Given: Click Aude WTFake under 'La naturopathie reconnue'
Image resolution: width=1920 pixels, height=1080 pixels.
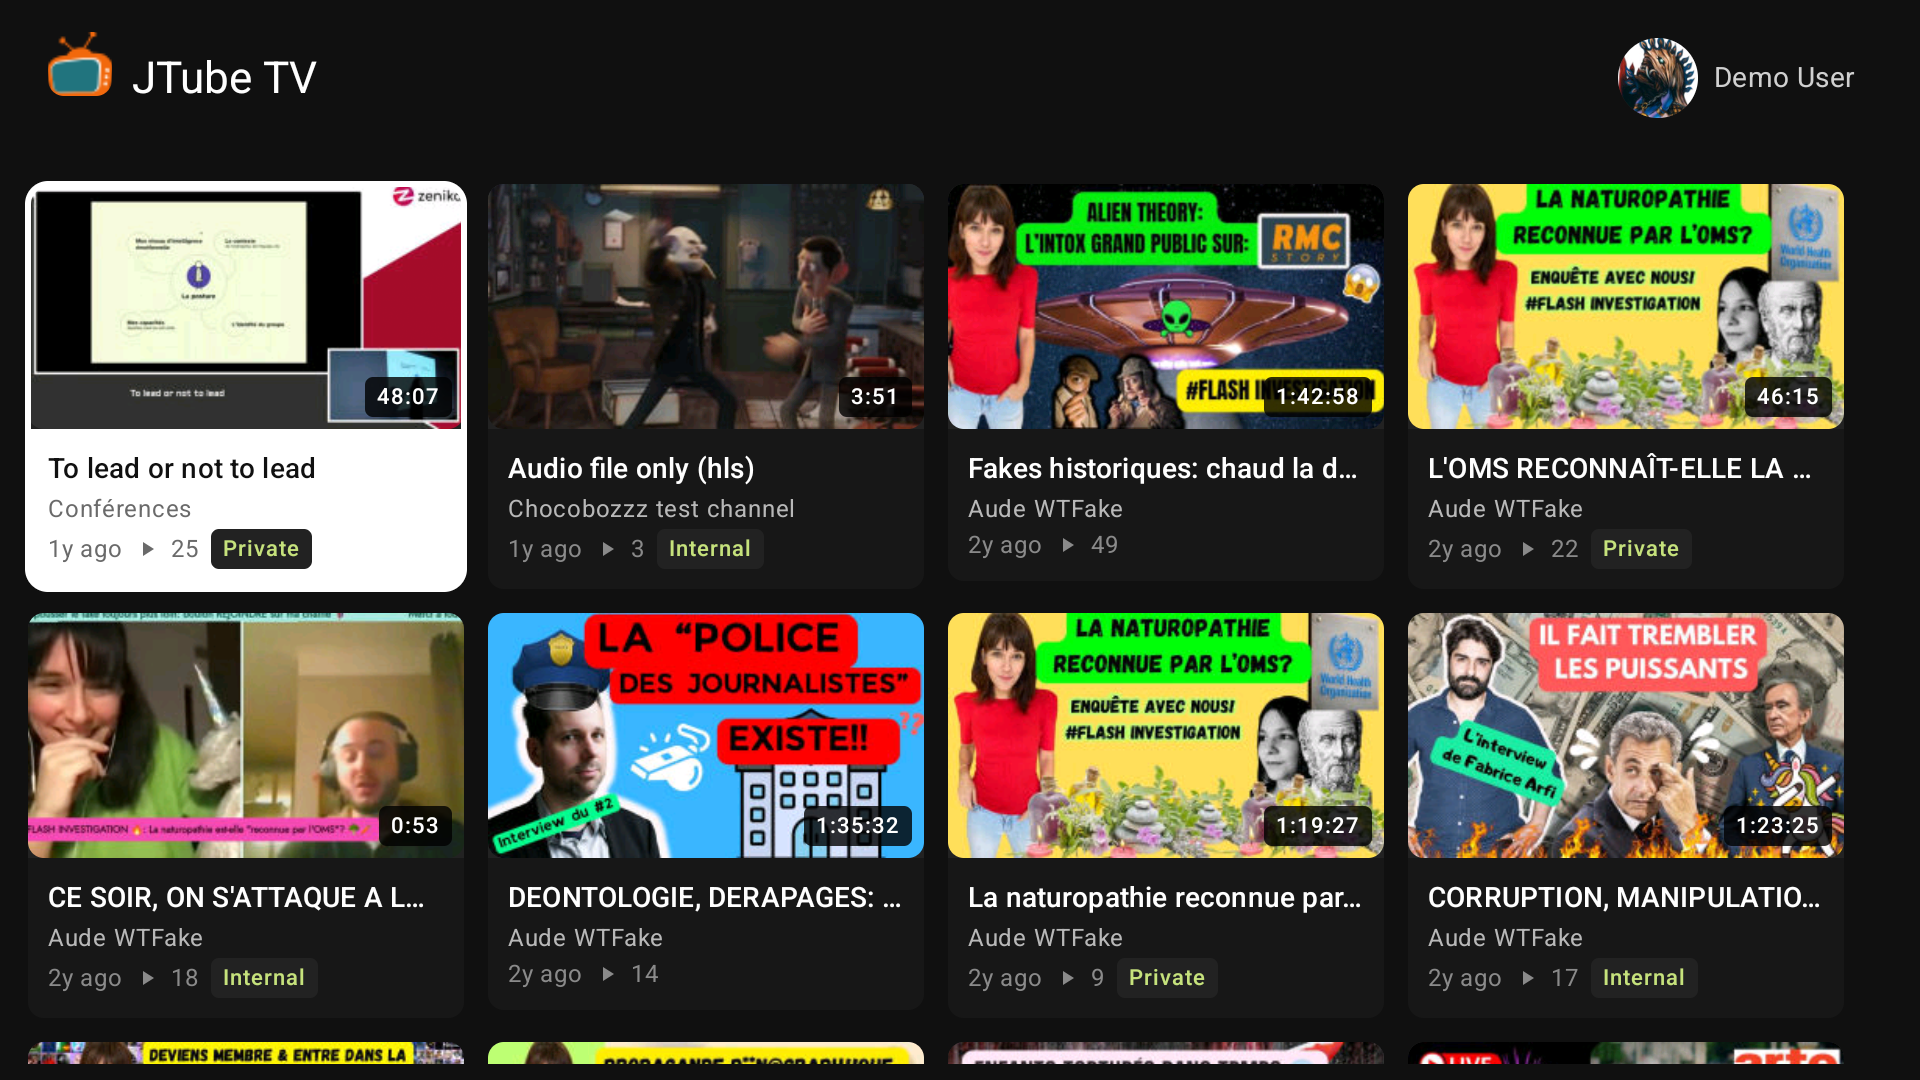Looking at the screenshot, I should pyautogui.click(x=1045, y=938).
